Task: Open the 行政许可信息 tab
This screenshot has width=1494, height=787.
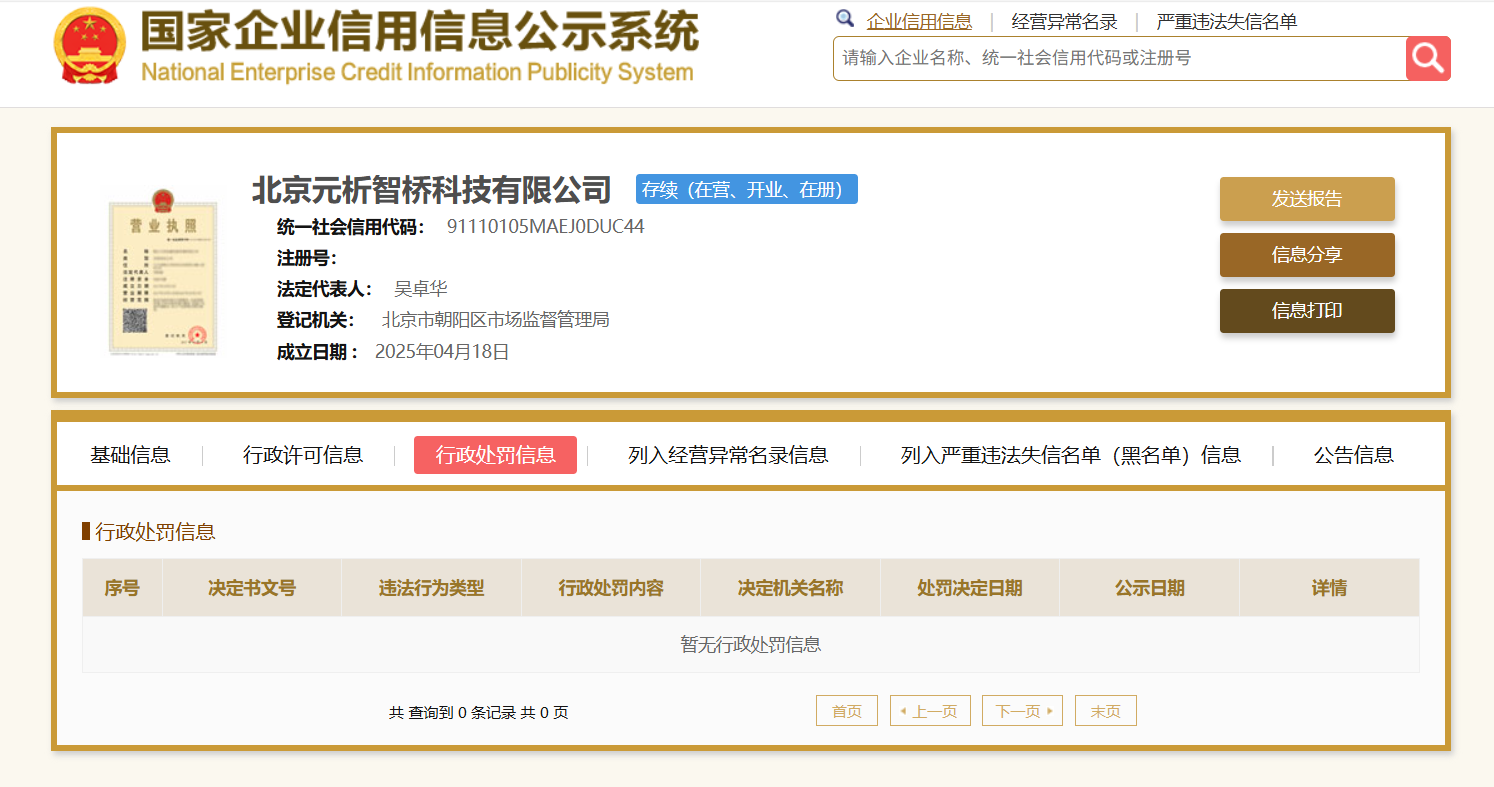Action: tap(303, 455)
